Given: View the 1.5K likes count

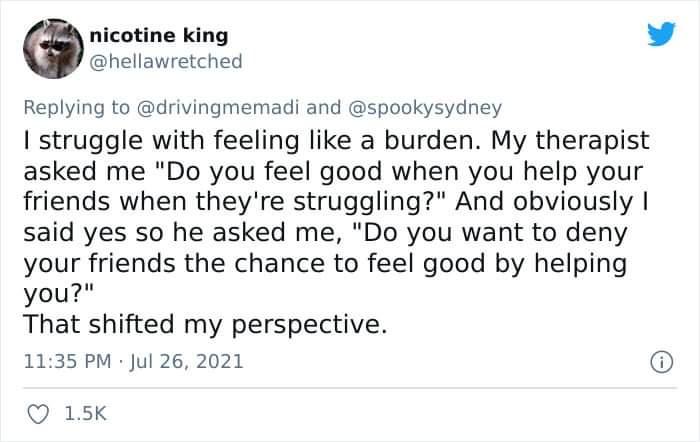Looking at the screenshot, I should click(x=84, y=410).
